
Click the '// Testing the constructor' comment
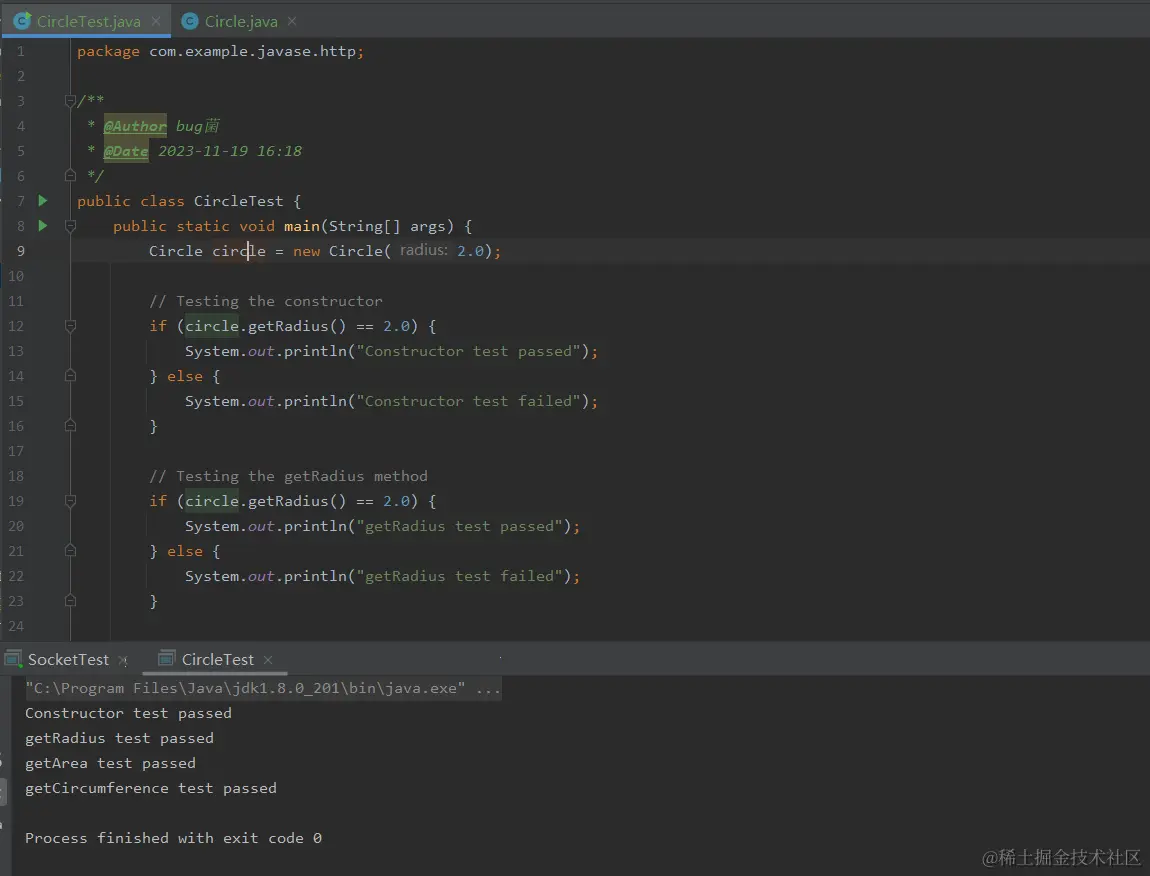[x=265, y=302]
